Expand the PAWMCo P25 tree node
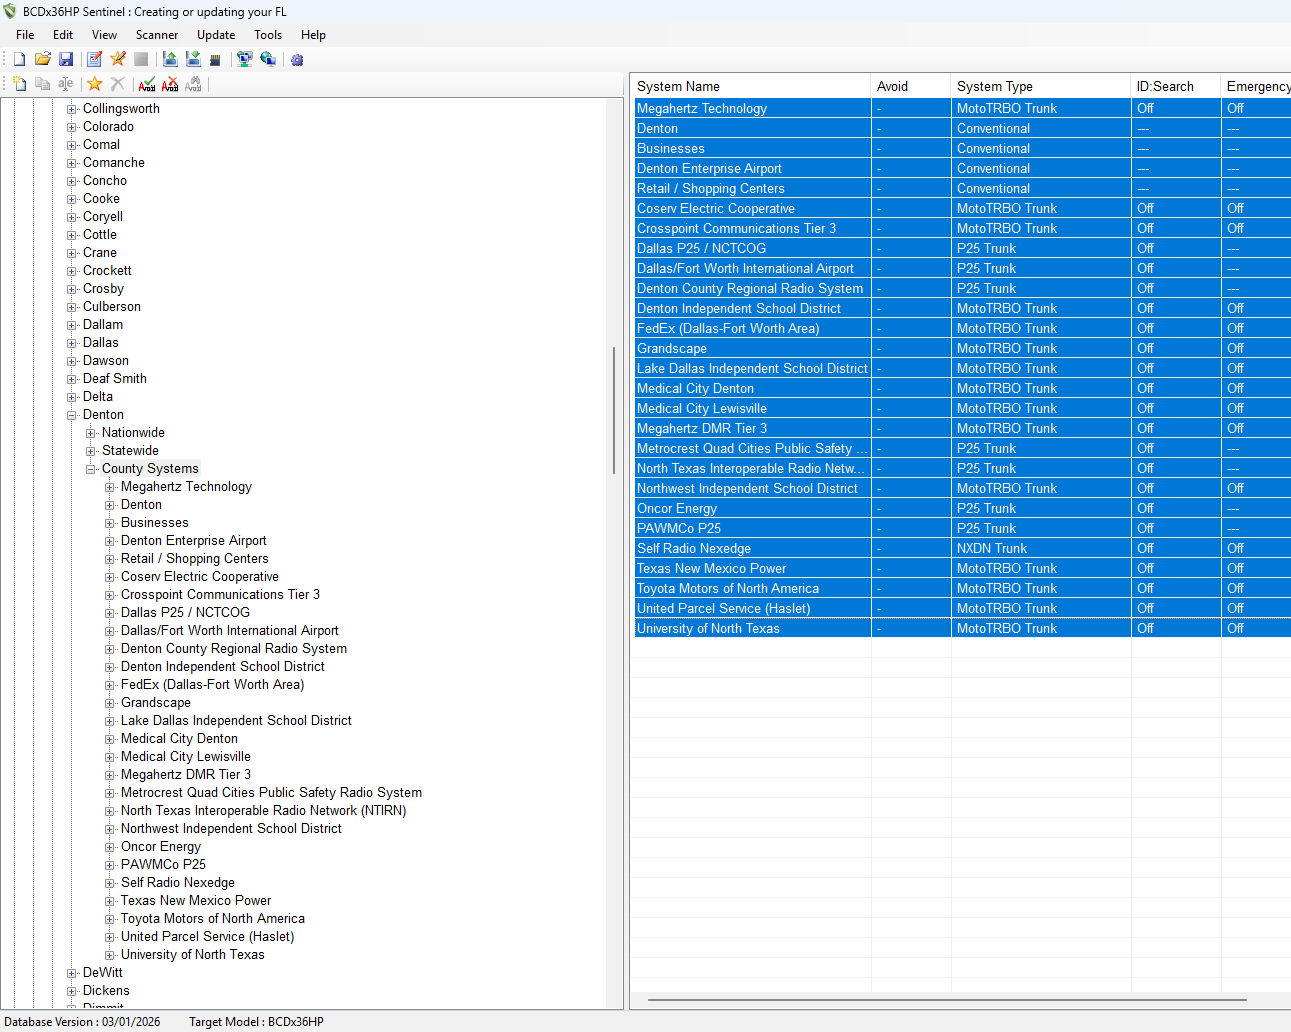This screenshot has height=1032, width=1291. tap(110, 865)
